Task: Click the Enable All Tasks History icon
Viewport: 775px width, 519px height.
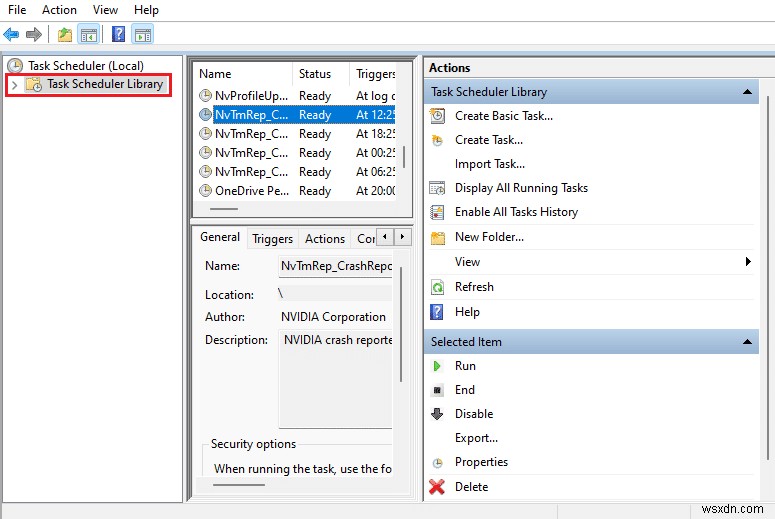Action: pos(437,212)
